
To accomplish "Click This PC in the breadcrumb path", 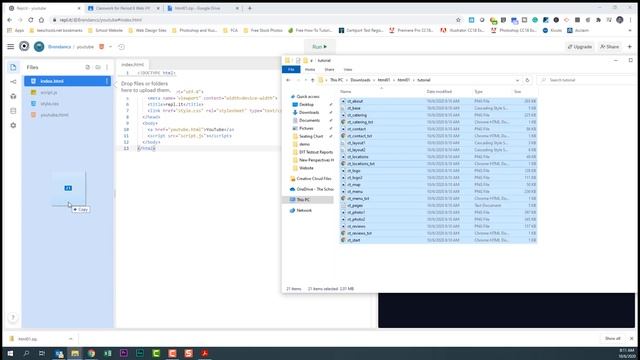I will 336,80.
